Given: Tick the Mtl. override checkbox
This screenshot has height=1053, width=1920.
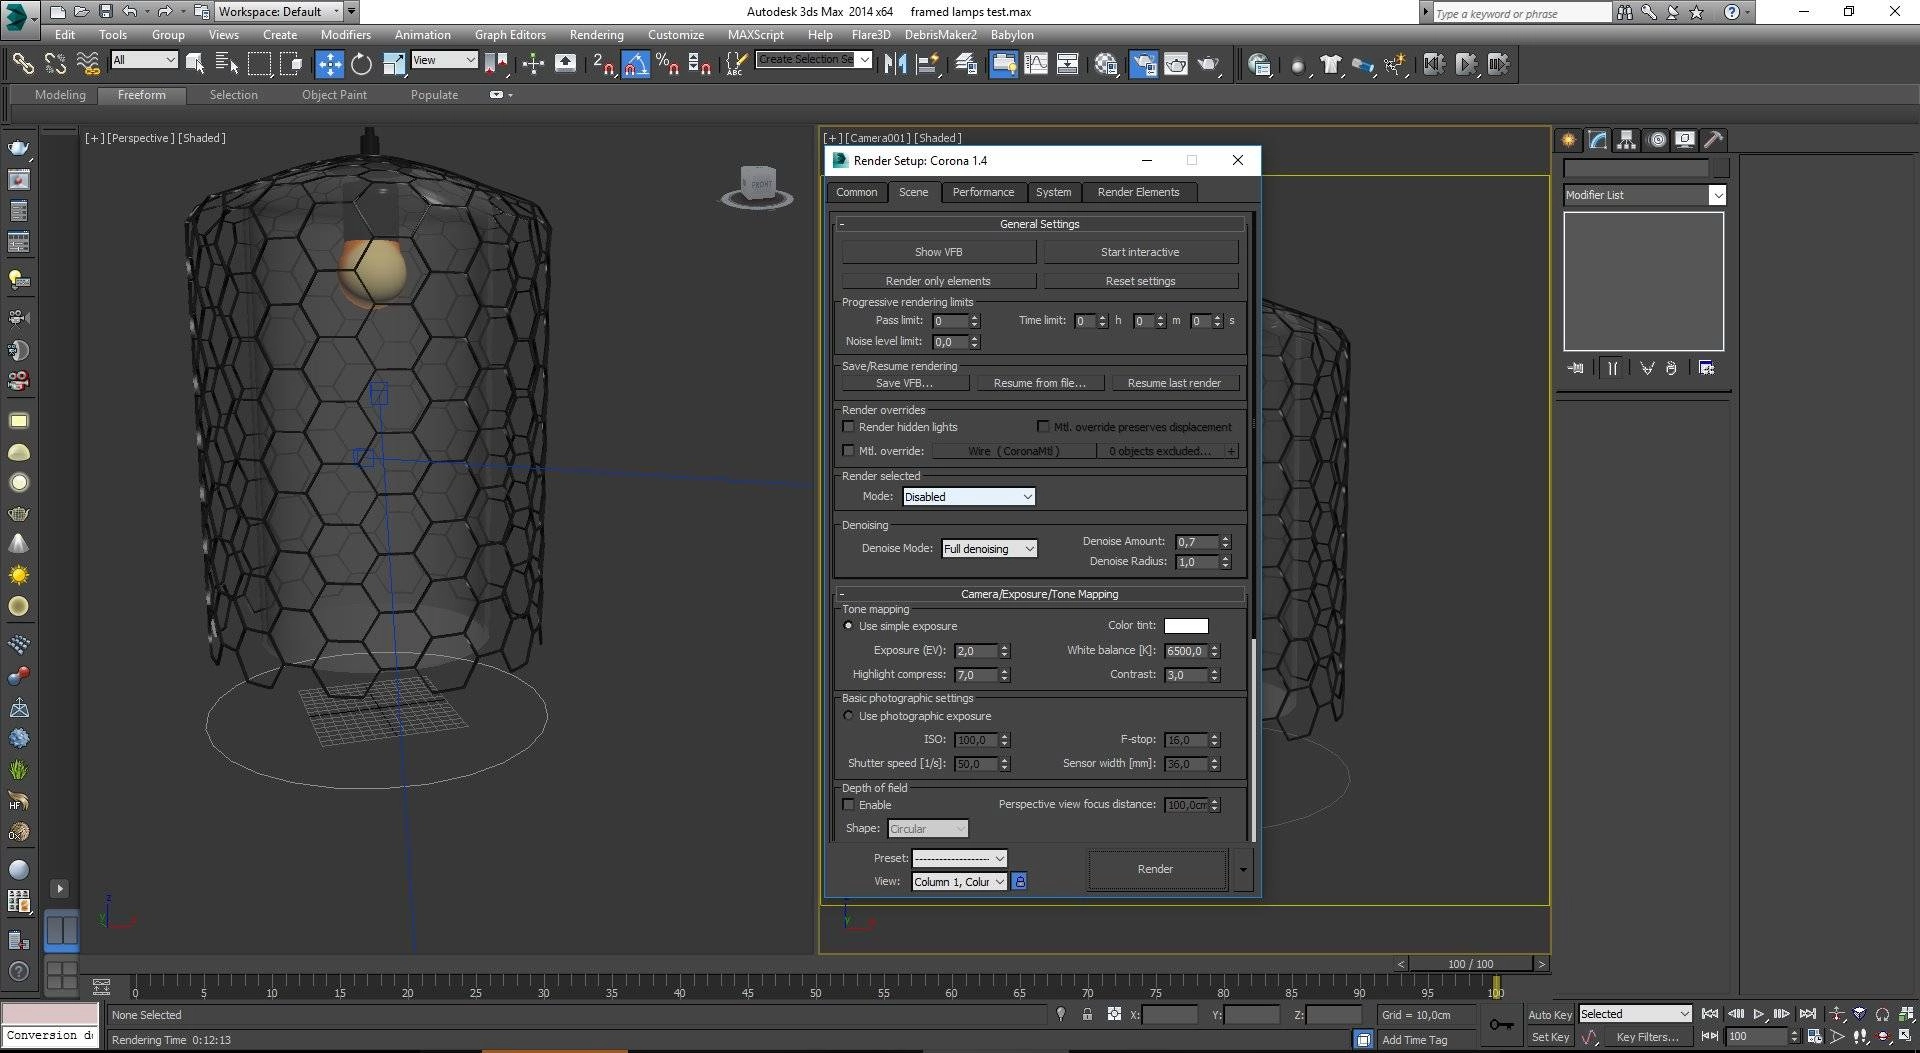Looking at the screenshot, I should pos(848,451).
